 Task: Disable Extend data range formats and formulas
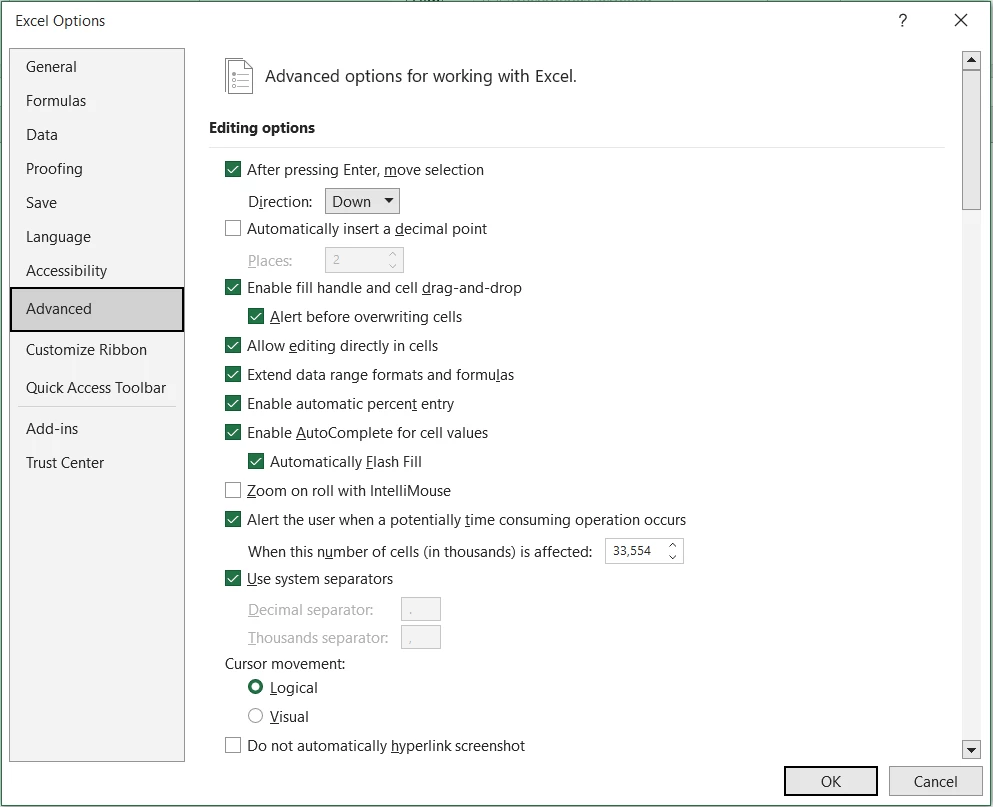[233, 375]
